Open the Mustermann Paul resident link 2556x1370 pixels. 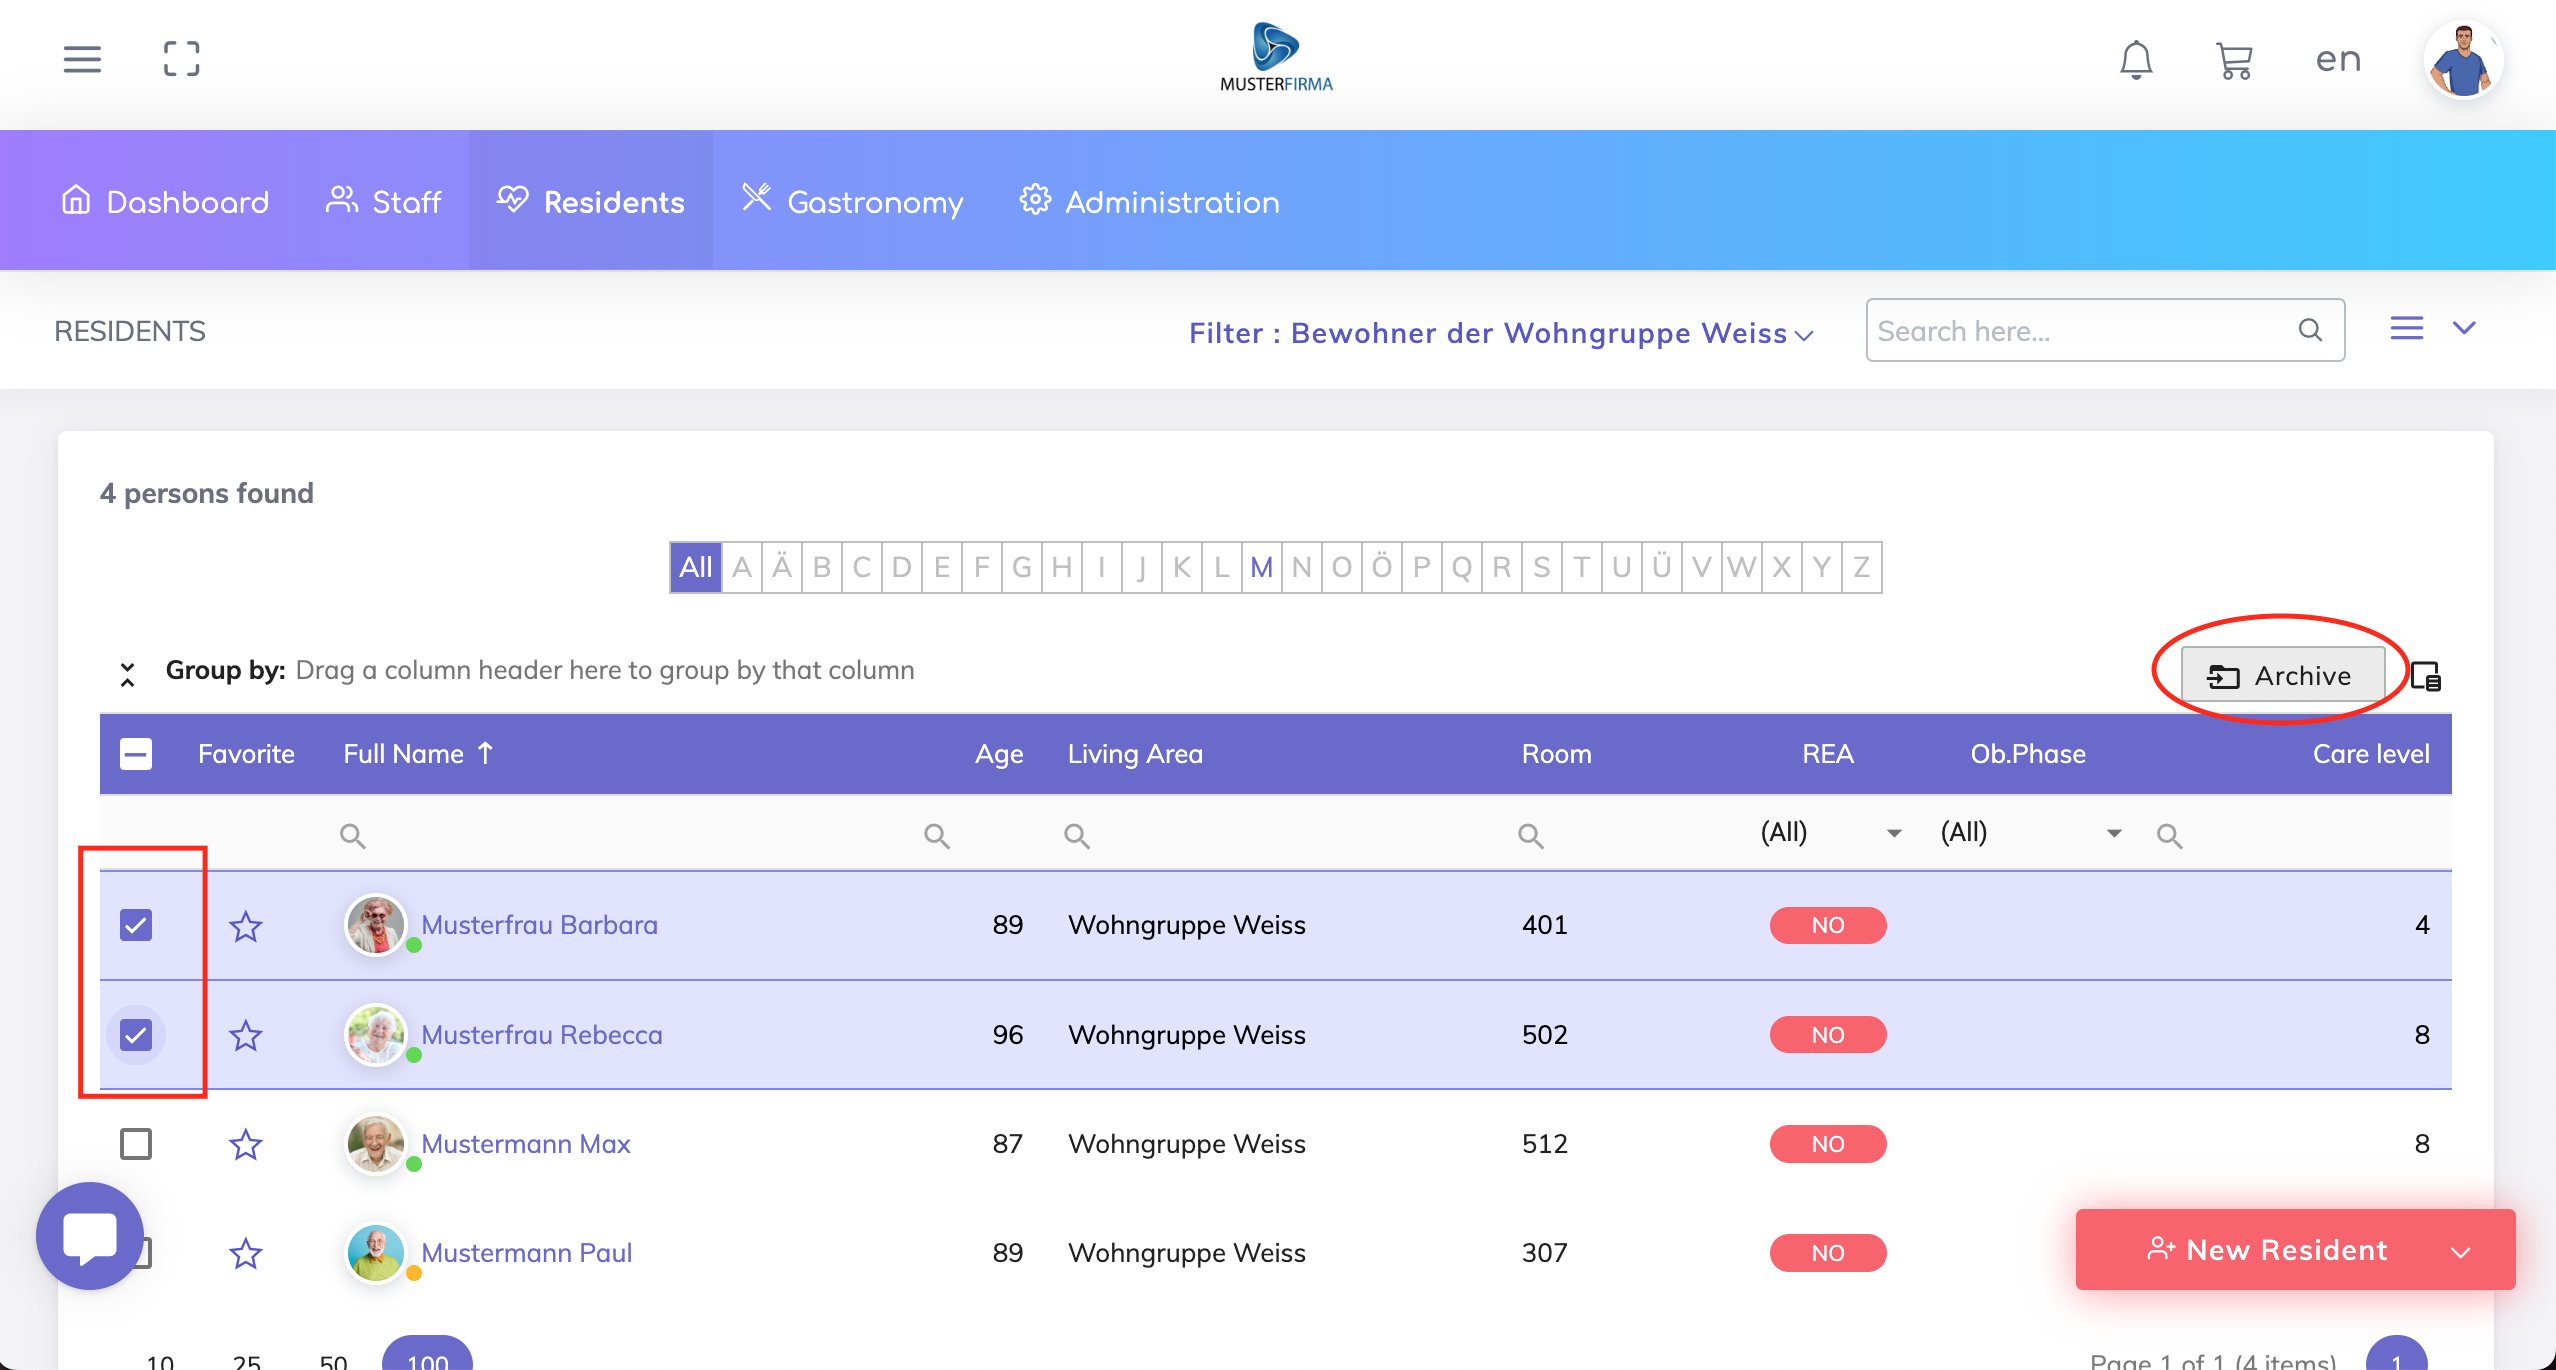[x=526, y=1253]
